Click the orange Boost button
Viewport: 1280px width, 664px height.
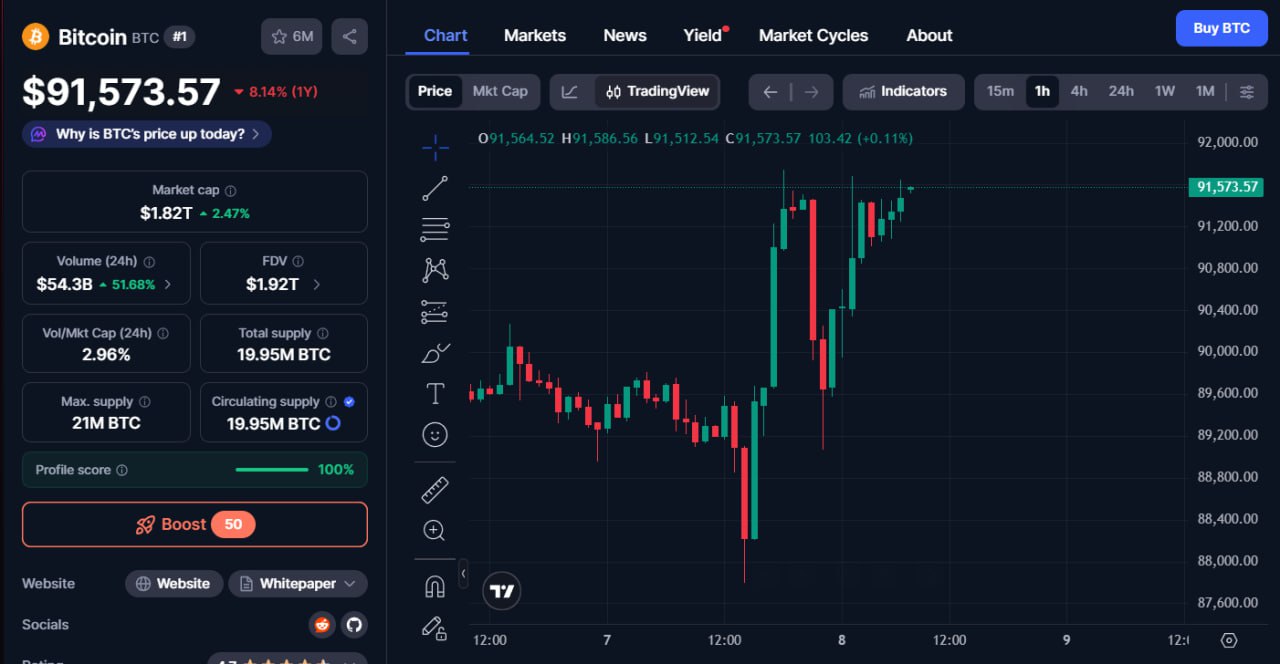tap(195, 524)
